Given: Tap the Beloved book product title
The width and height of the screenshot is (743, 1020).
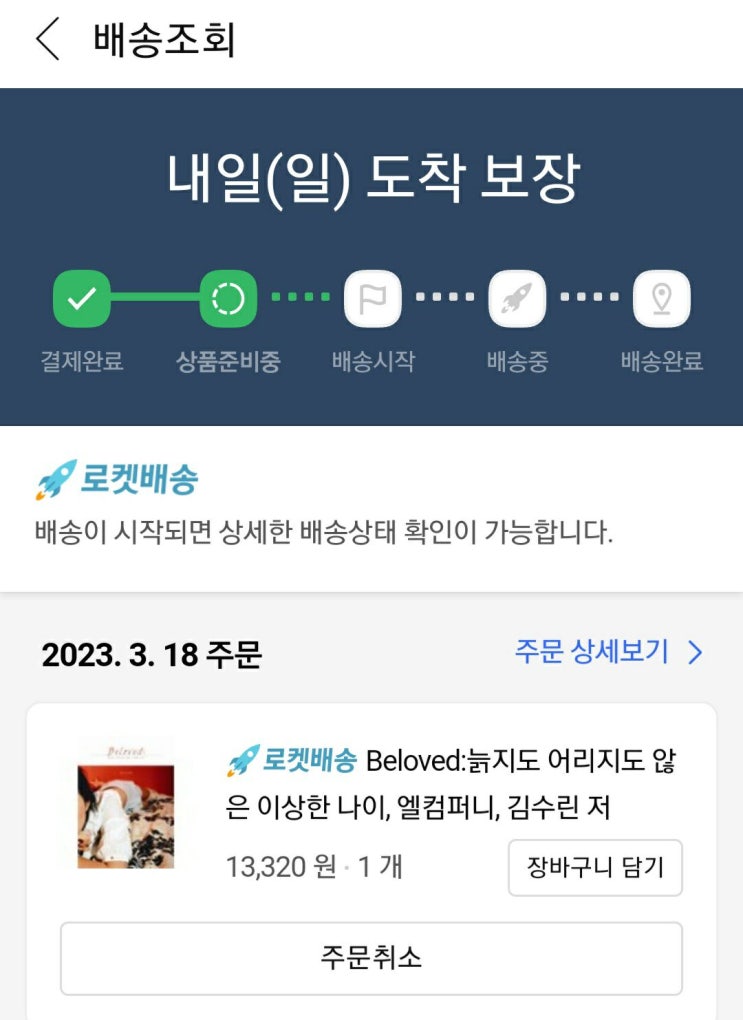Looking at the screenshot, I should coord(450,783).
